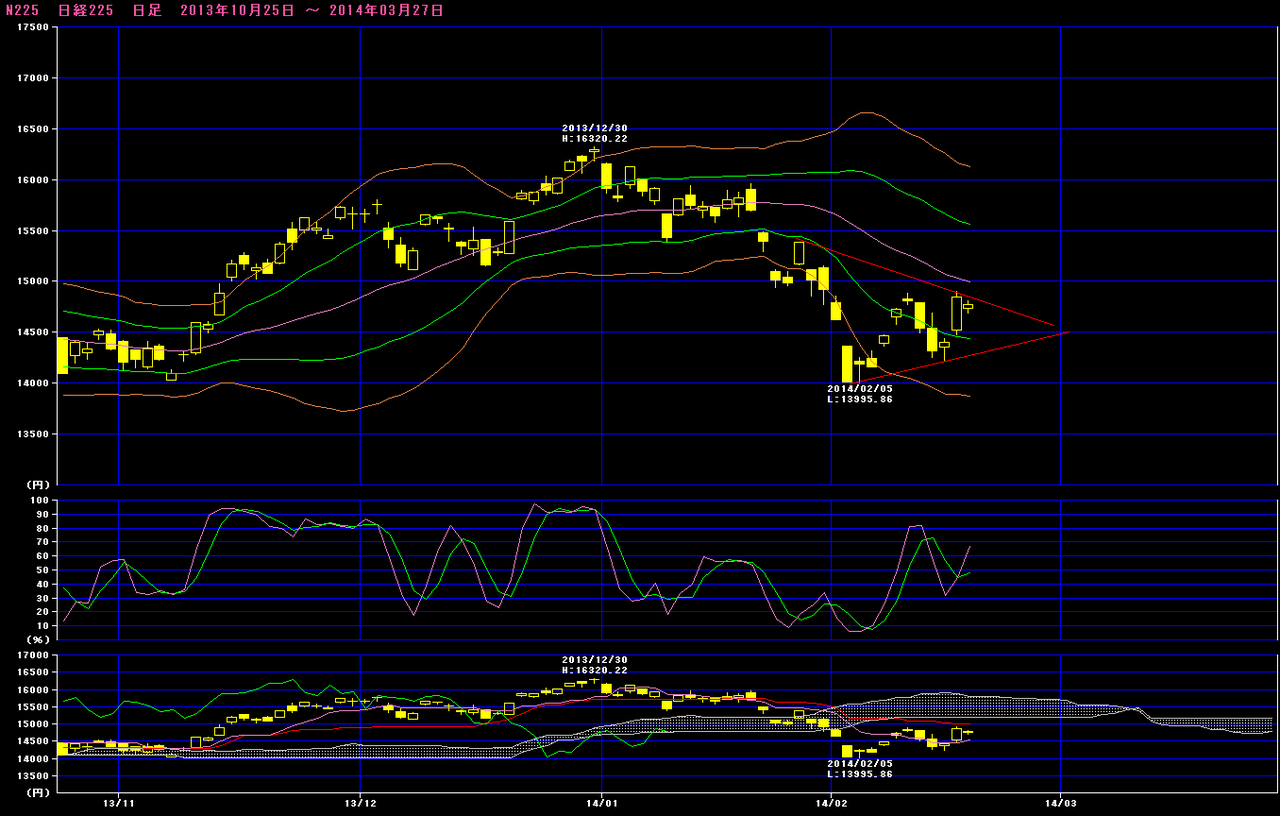Click the 90 label on the oscillator axis
The image size is (1280, 816).
coord(42,514)
